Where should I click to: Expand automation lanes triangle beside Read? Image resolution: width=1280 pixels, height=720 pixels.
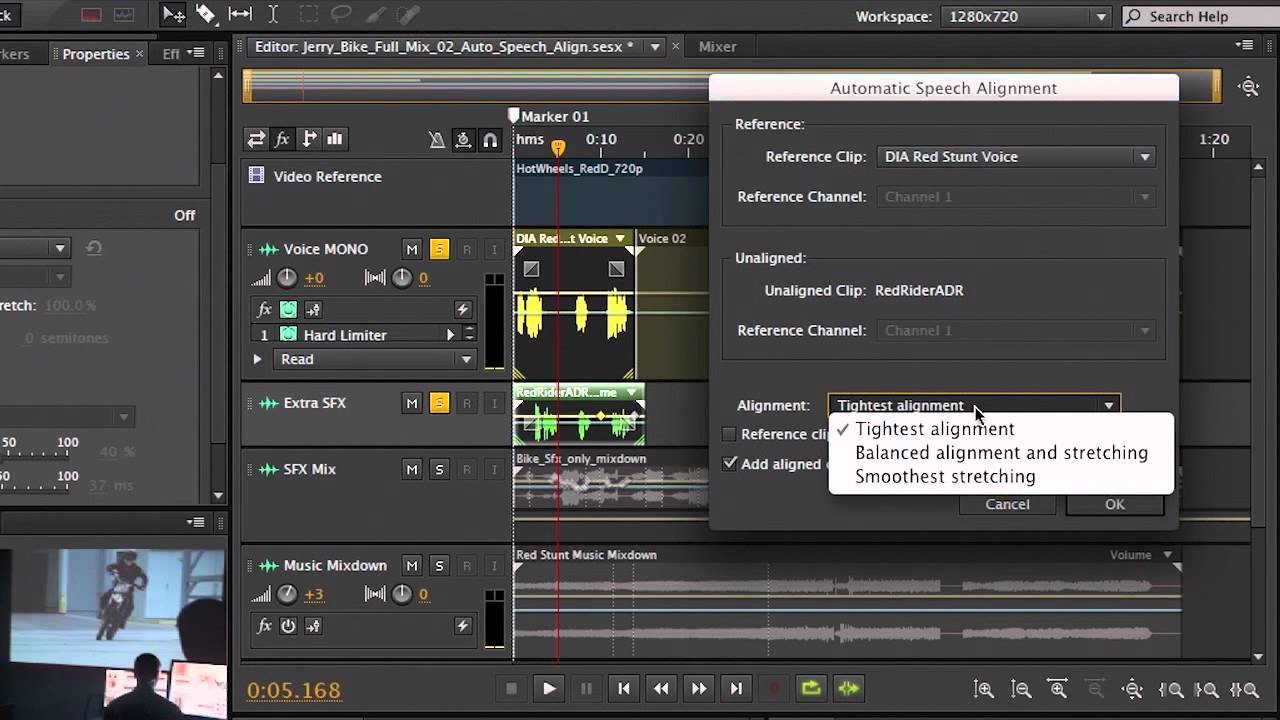coord(257,359)
